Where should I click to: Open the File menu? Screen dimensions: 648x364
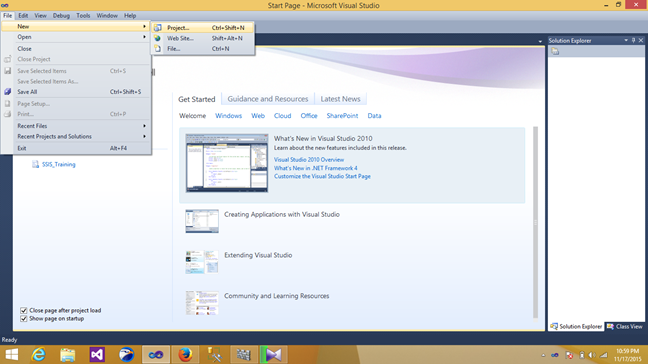coord(7,15)
